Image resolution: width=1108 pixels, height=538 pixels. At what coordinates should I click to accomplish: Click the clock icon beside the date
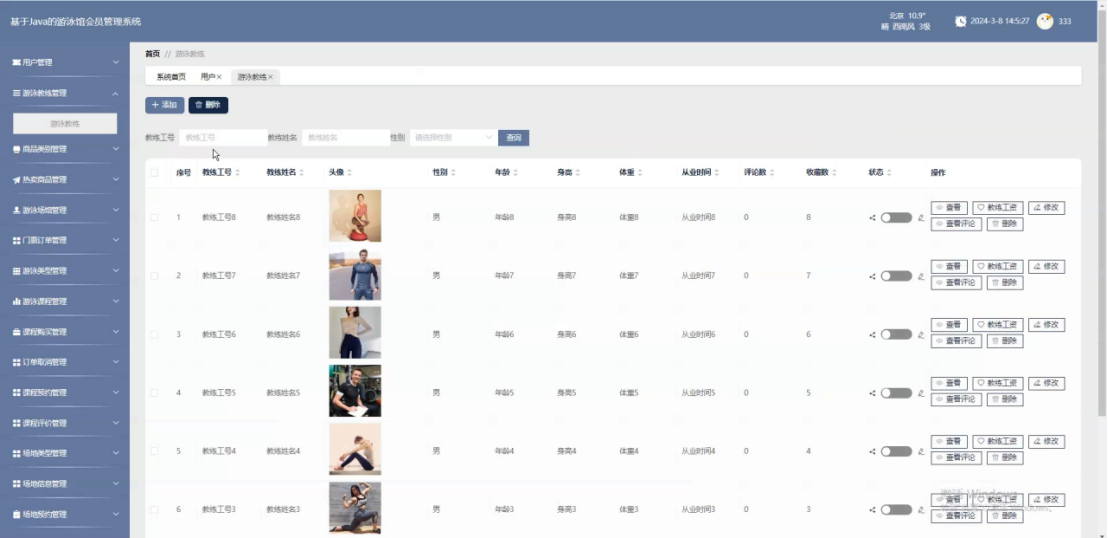(x=960, y=21)
